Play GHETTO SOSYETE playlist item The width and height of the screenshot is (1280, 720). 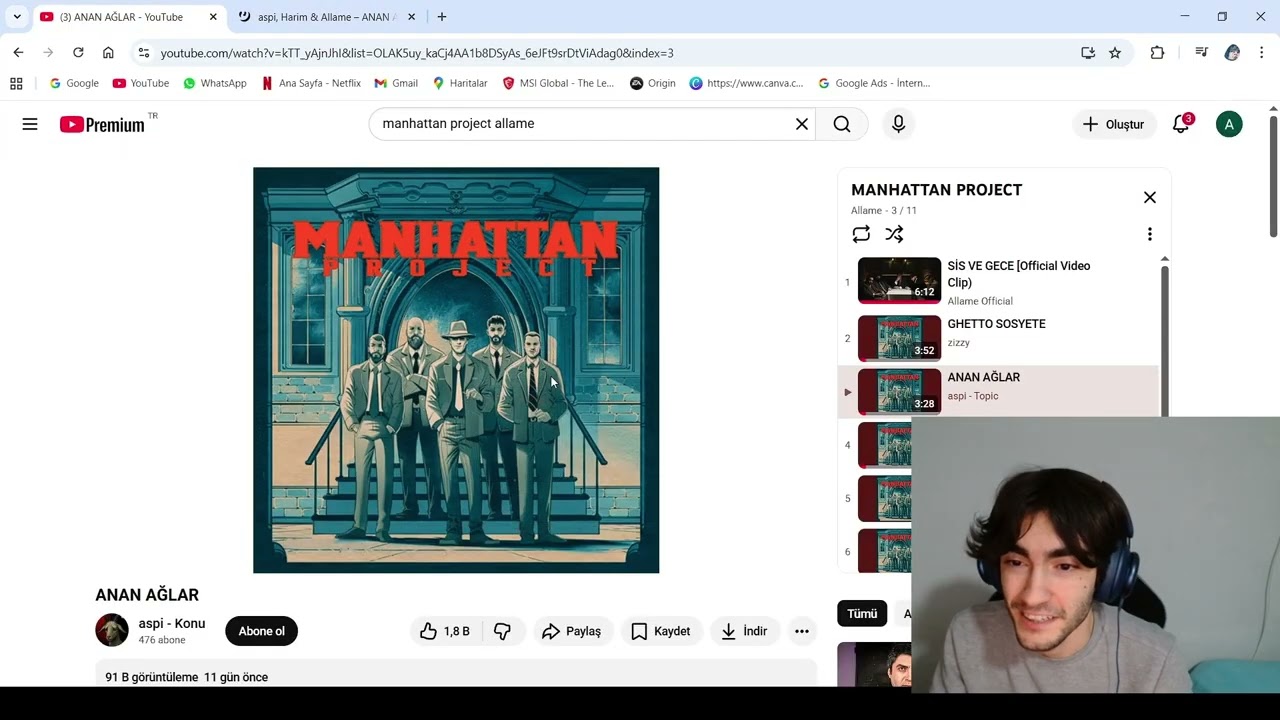[x=998, y=338]
